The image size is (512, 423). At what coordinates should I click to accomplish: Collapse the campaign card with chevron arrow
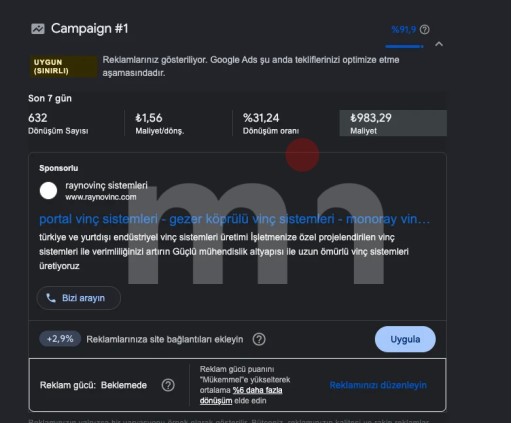439,44
